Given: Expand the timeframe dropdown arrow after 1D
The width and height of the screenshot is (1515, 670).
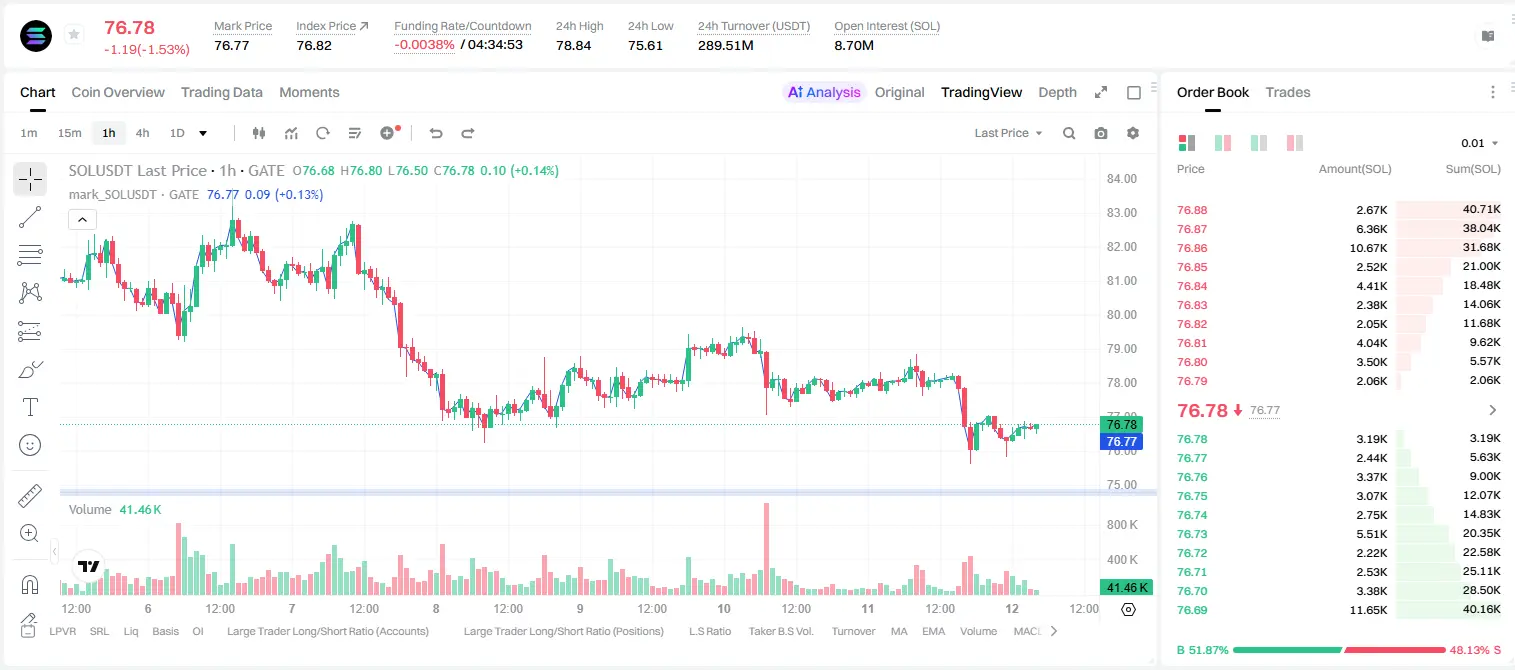Looking at the screenshot, I should [203, 133].
